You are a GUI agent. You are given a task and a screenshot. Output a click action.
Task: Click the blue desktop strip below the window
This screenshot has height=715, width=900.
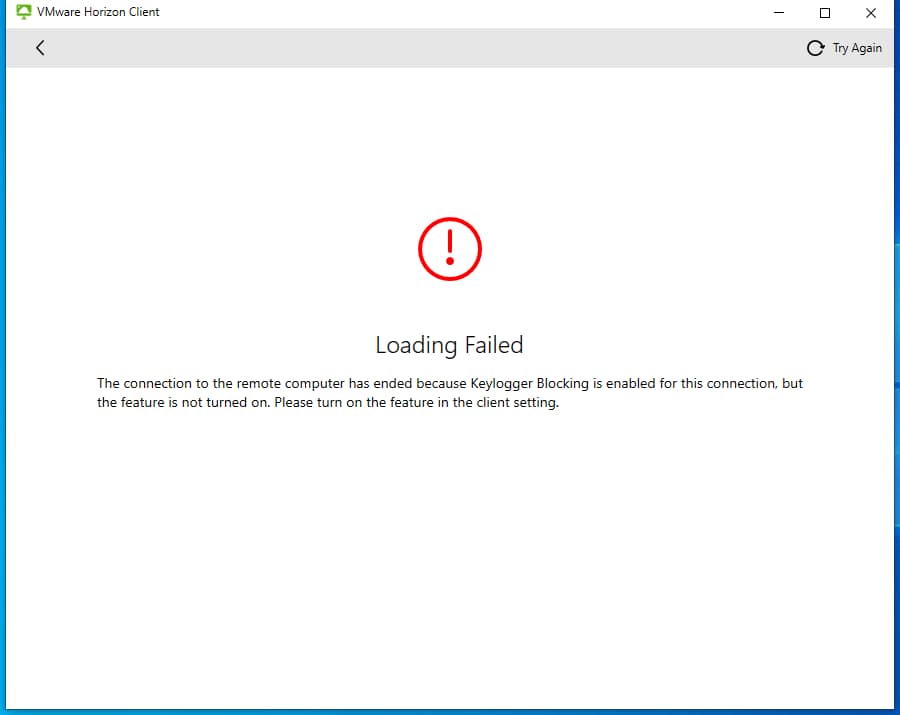pyautogui.click(x=450, y=711)
